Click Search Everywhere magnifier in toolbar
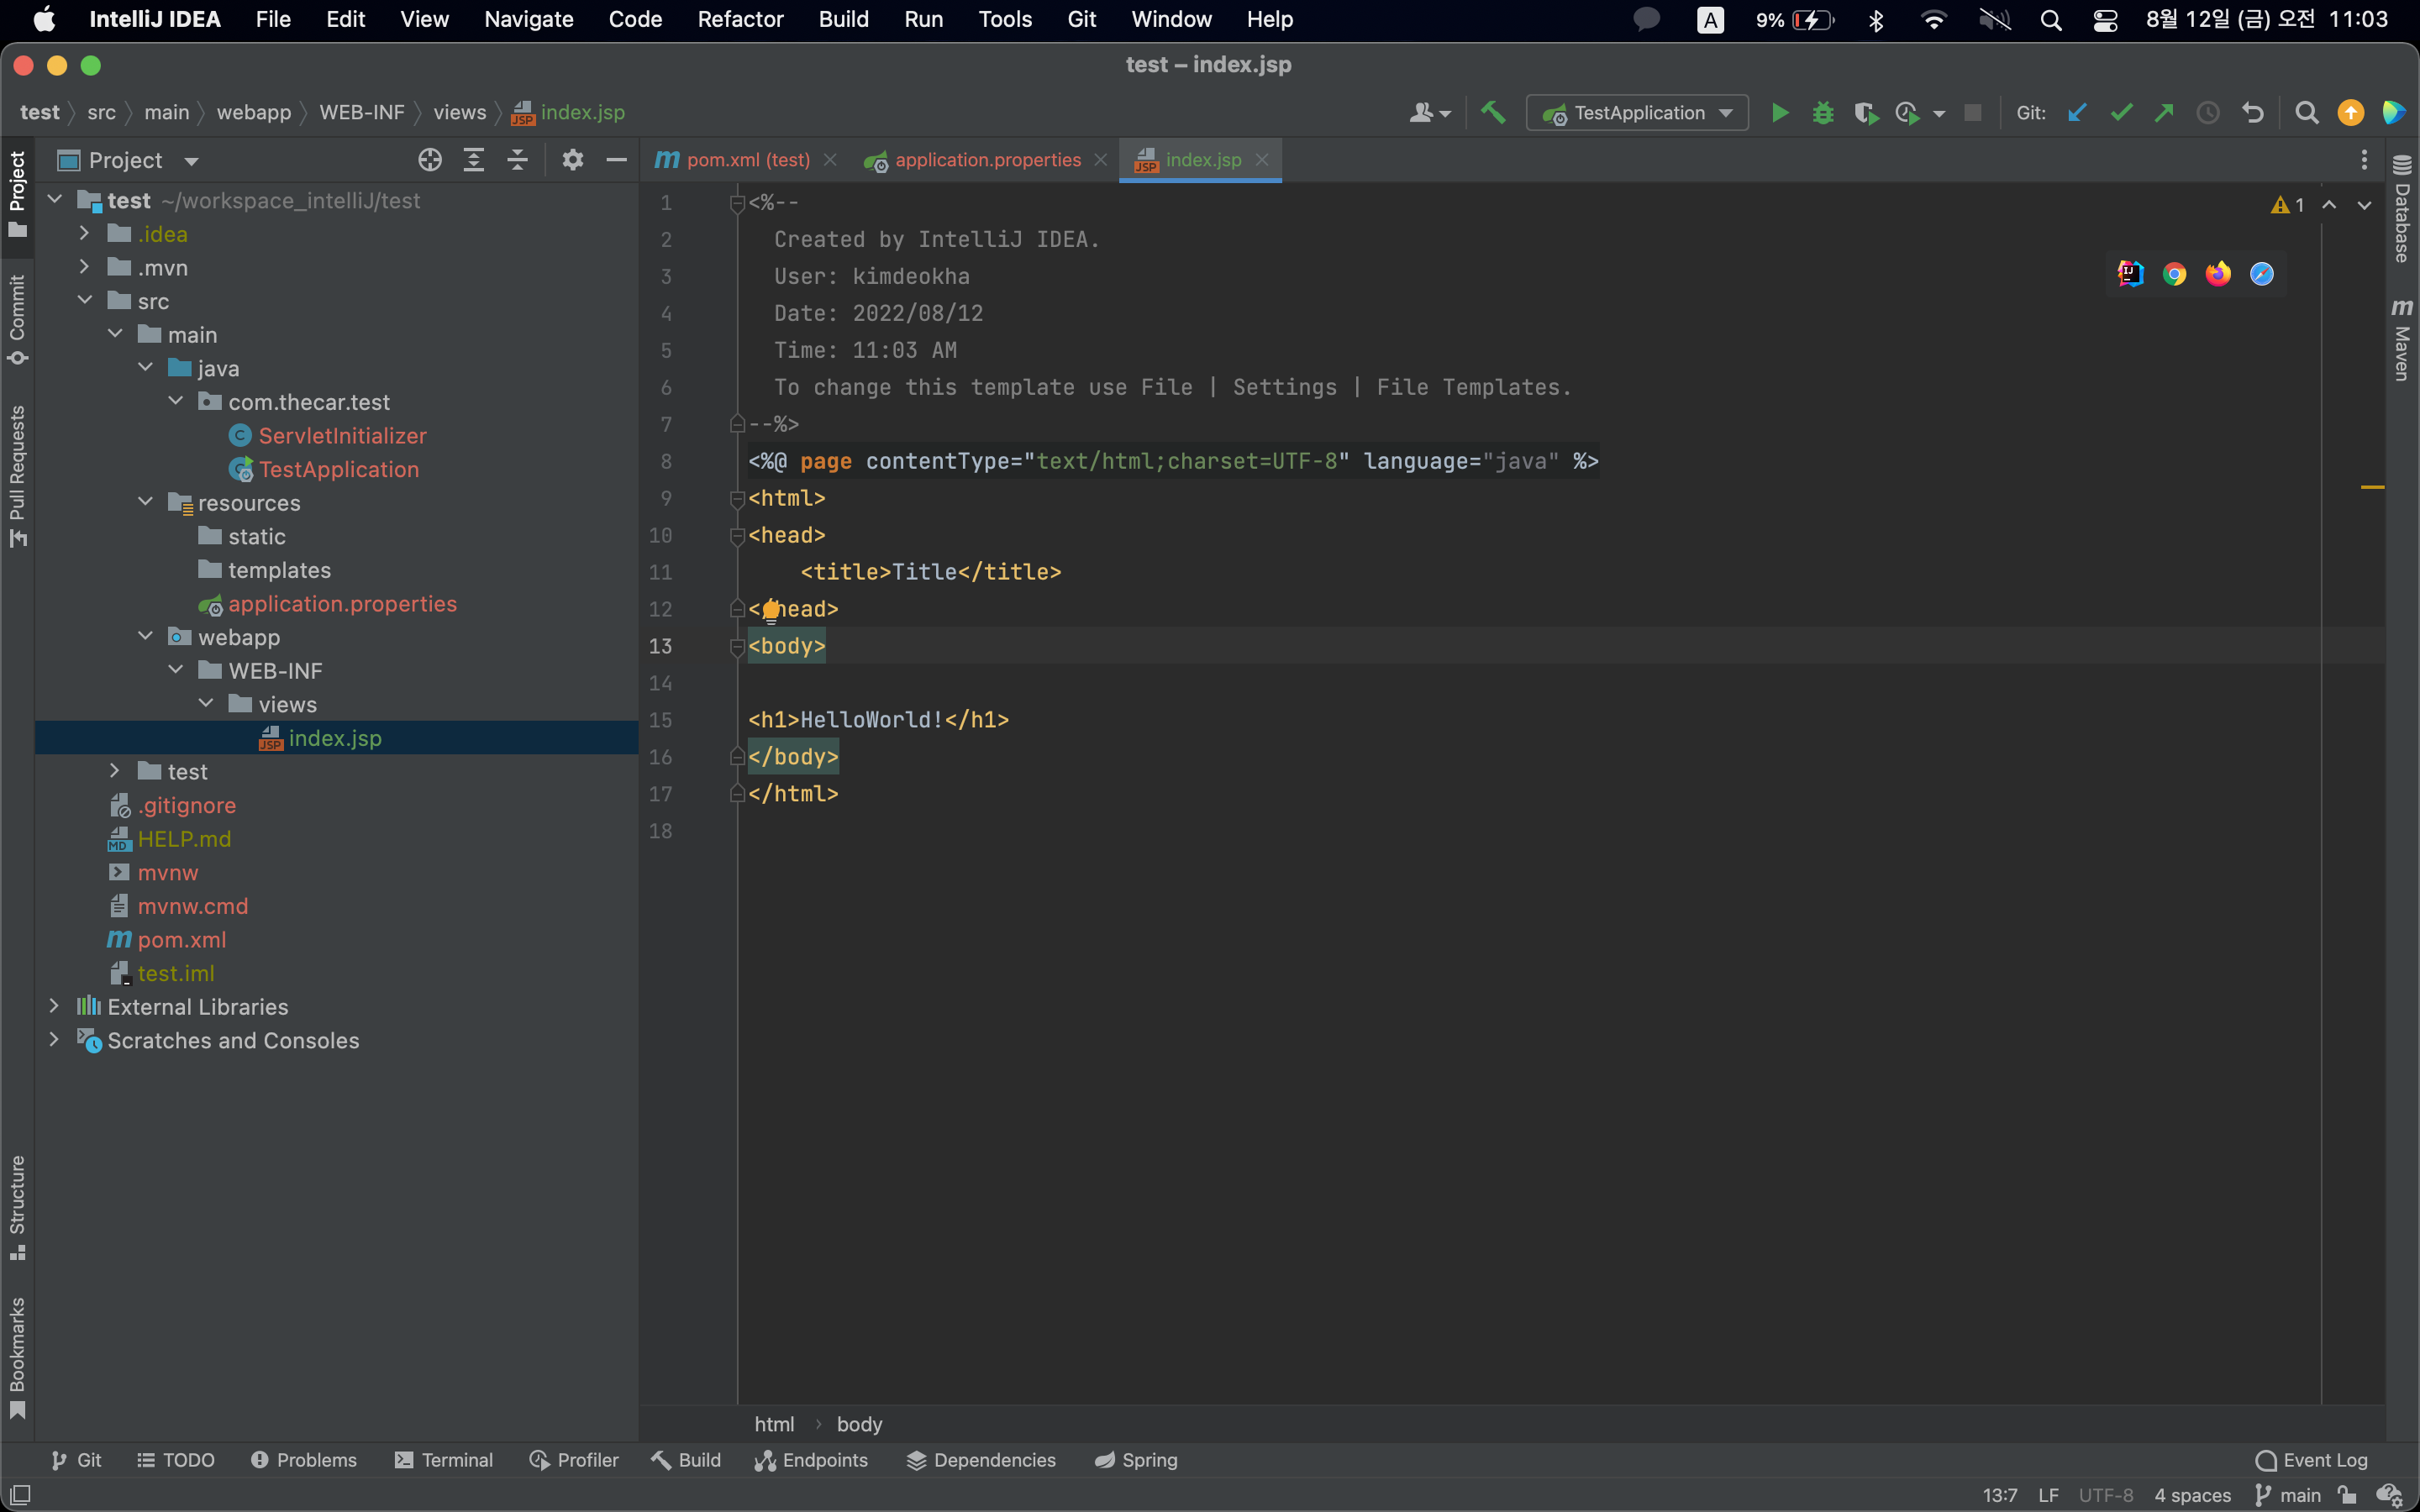The image size is (2420, 1512). pyautogui.click(x=2306, y=113)
